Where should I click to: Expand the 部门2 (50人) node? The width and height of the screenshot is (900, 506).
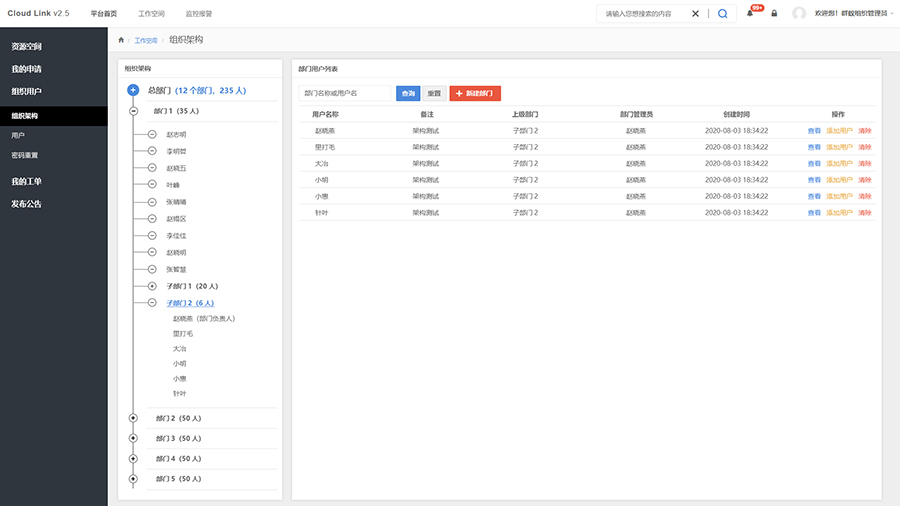(x=133, y=418)
